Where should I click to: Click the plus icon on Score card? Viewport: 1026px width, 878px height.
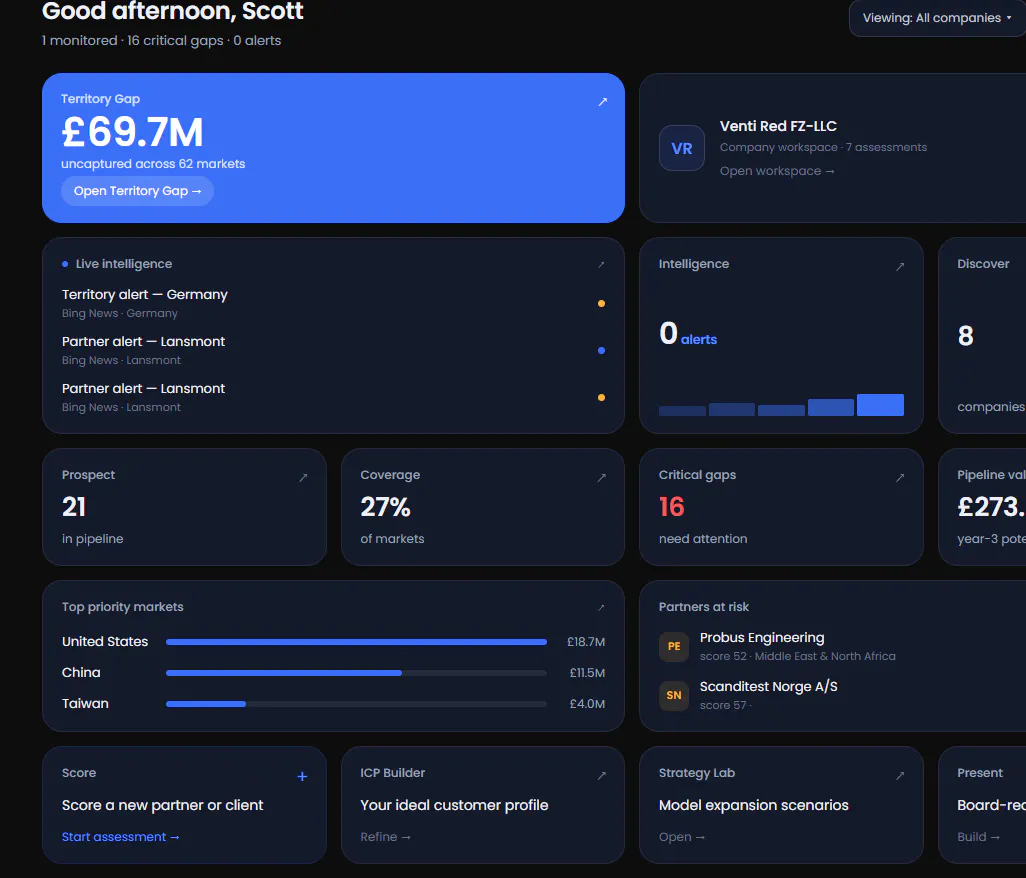302,777
